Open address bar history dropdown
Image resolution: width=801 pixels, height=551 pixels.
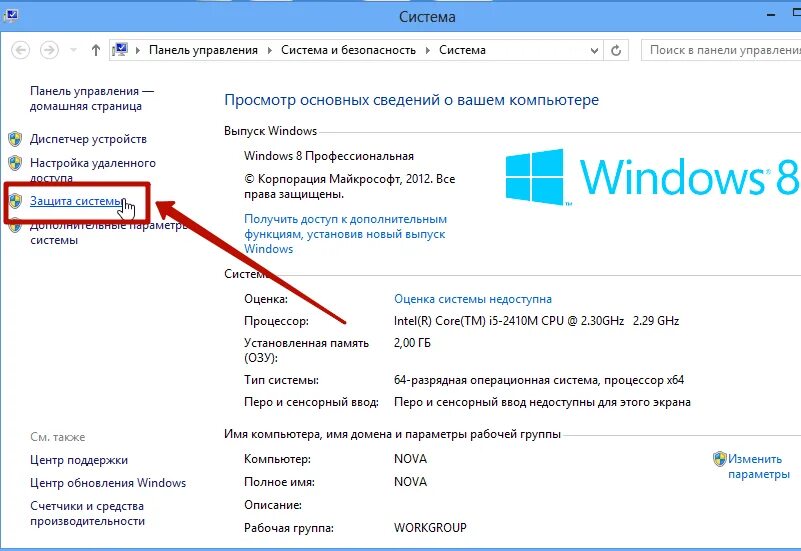point(594,51)
